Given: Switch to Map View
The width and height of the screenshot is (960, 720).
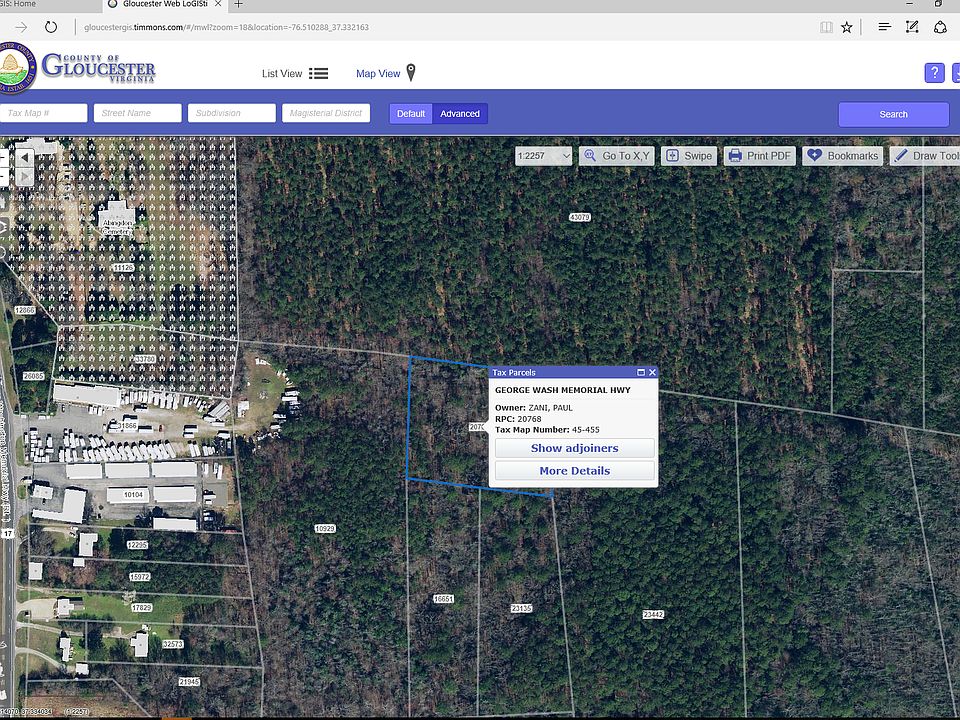Looking at the screenshot, I should pos(386,73).
